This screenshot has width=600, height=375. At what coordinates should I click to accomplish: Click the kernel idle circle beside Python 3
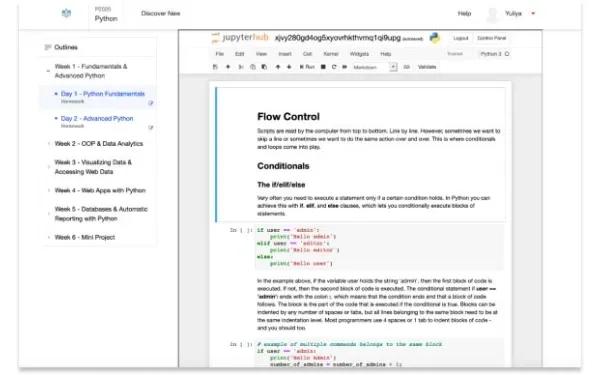point(507,54)
